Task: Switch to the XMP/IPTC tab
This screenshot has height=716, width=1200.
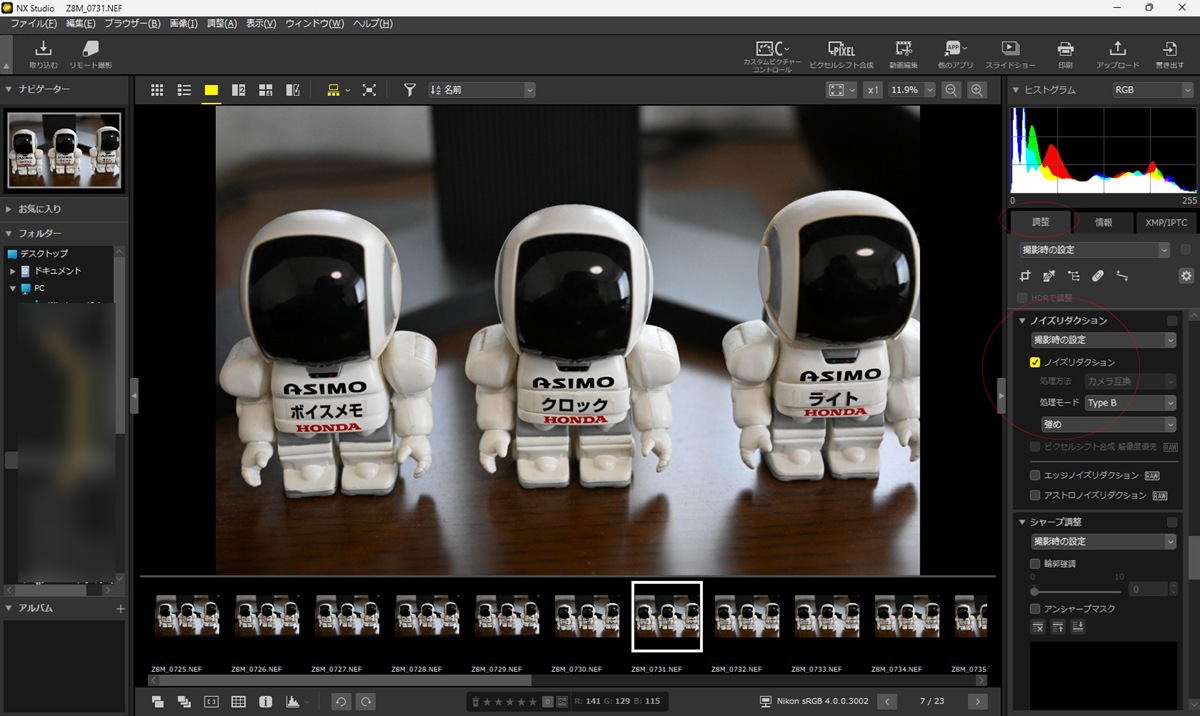Action: tap(1165, 223)
